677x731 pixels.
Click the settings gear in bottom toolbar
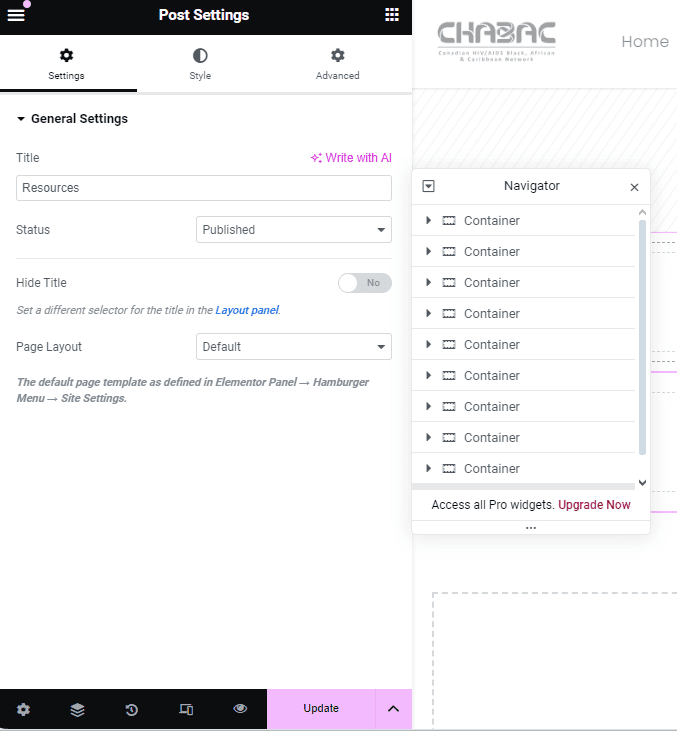point(23,709)
